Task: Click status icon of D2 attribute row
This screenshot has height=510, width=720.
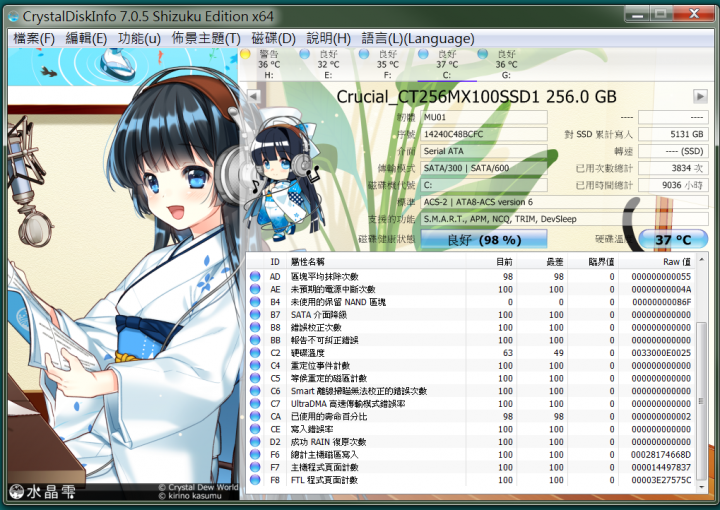Action: click(x=255, y=442)
